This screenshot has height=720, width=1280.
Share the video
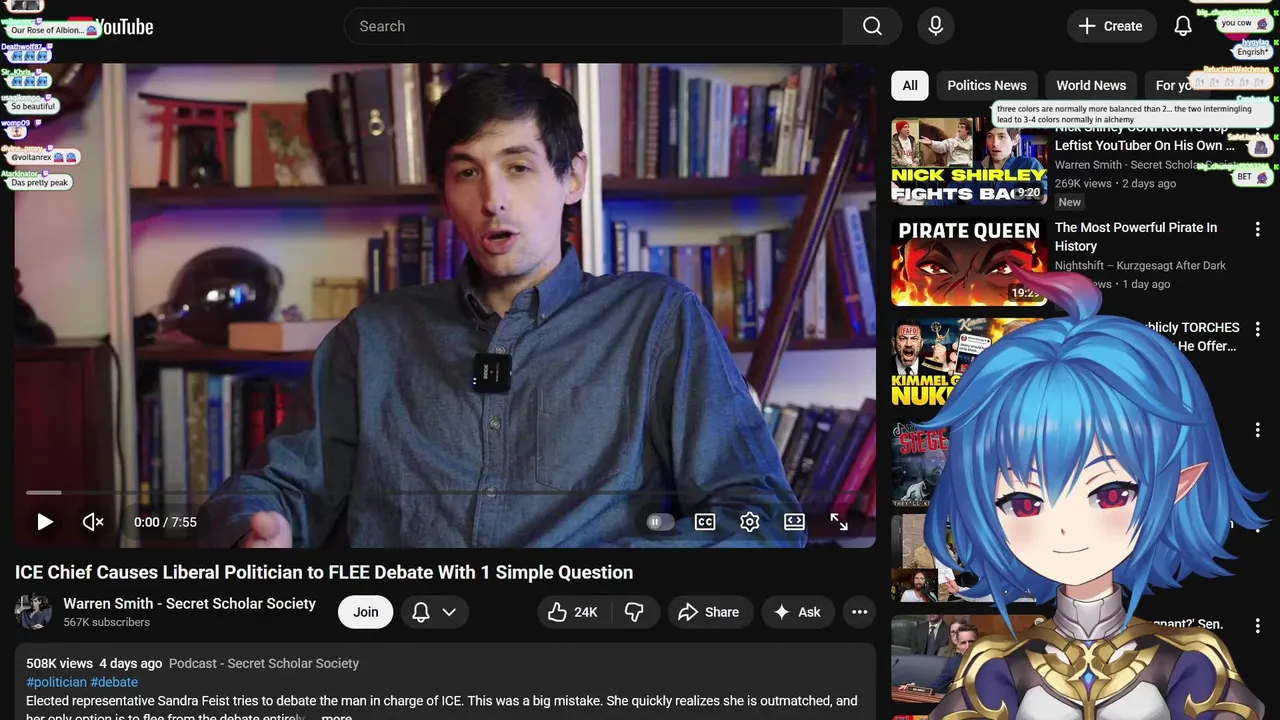[x=709, y=612]
